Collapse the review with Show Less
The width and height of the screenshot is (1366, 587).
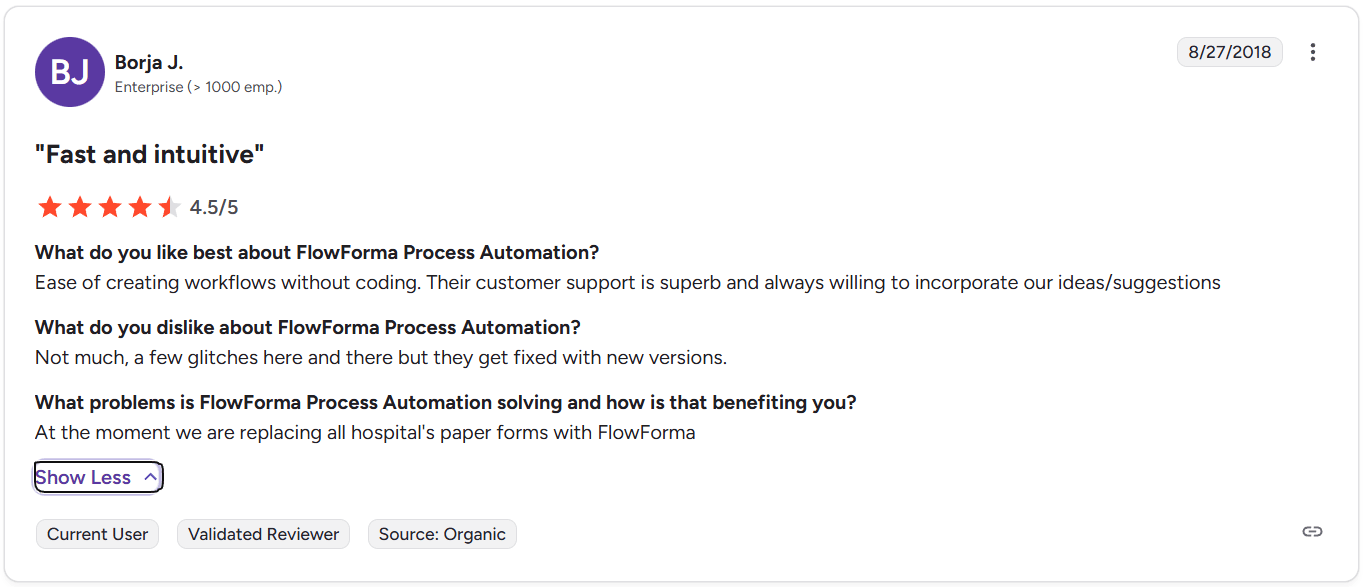click(83, 478)
